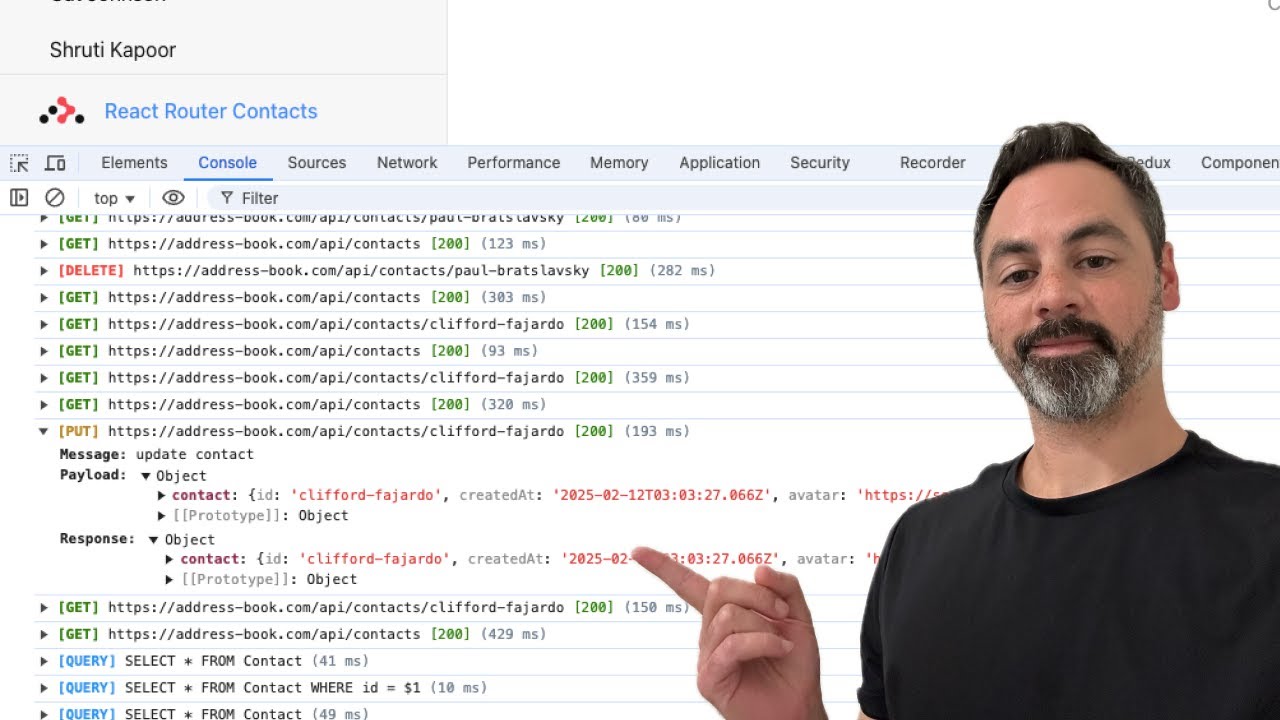Screen dimensions: 1280x720
Task: Clear the console with the circle-slash icon
Action: pos(55,198)
